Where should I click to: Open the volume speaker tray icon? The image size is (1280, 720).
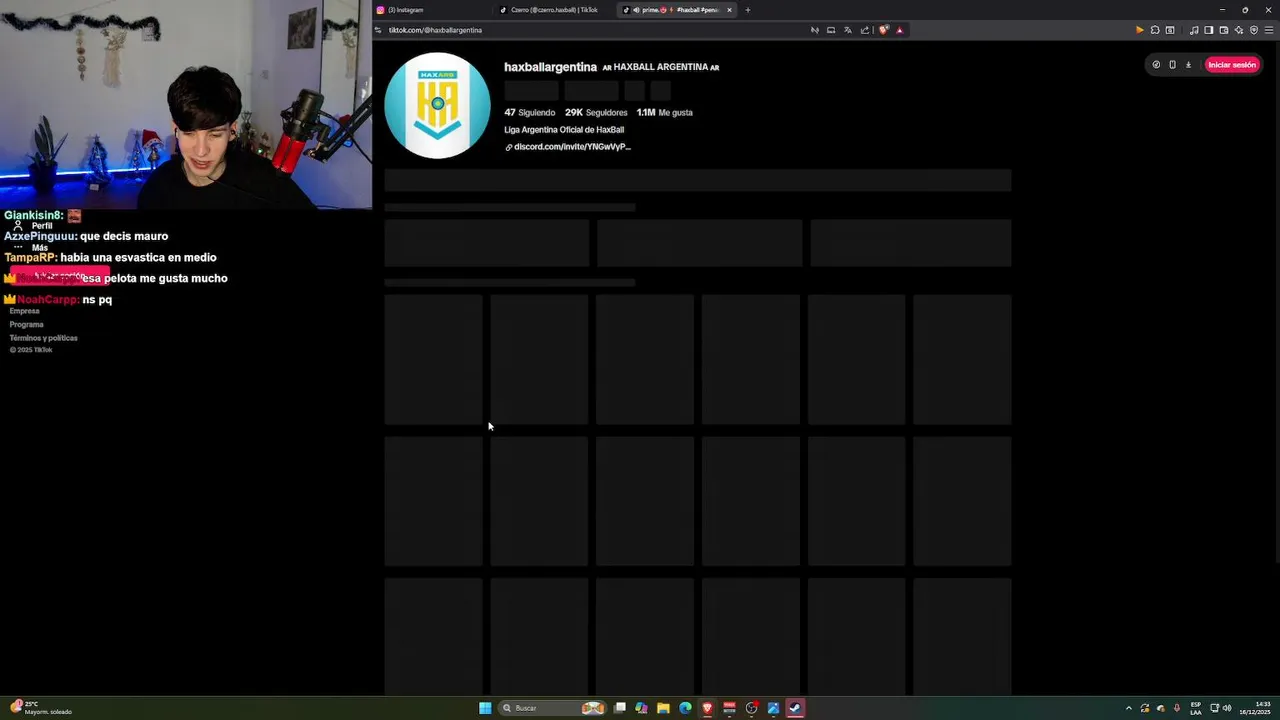pos(1227,708)
